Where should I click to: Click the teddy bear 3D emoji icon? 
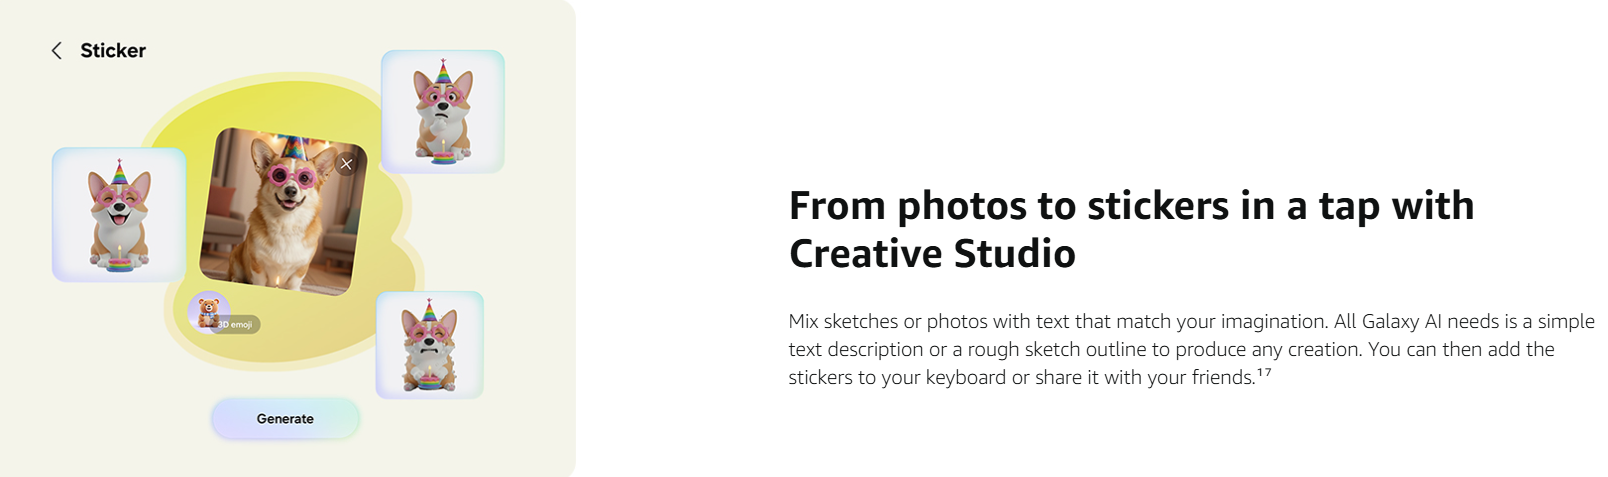(206, 310)
